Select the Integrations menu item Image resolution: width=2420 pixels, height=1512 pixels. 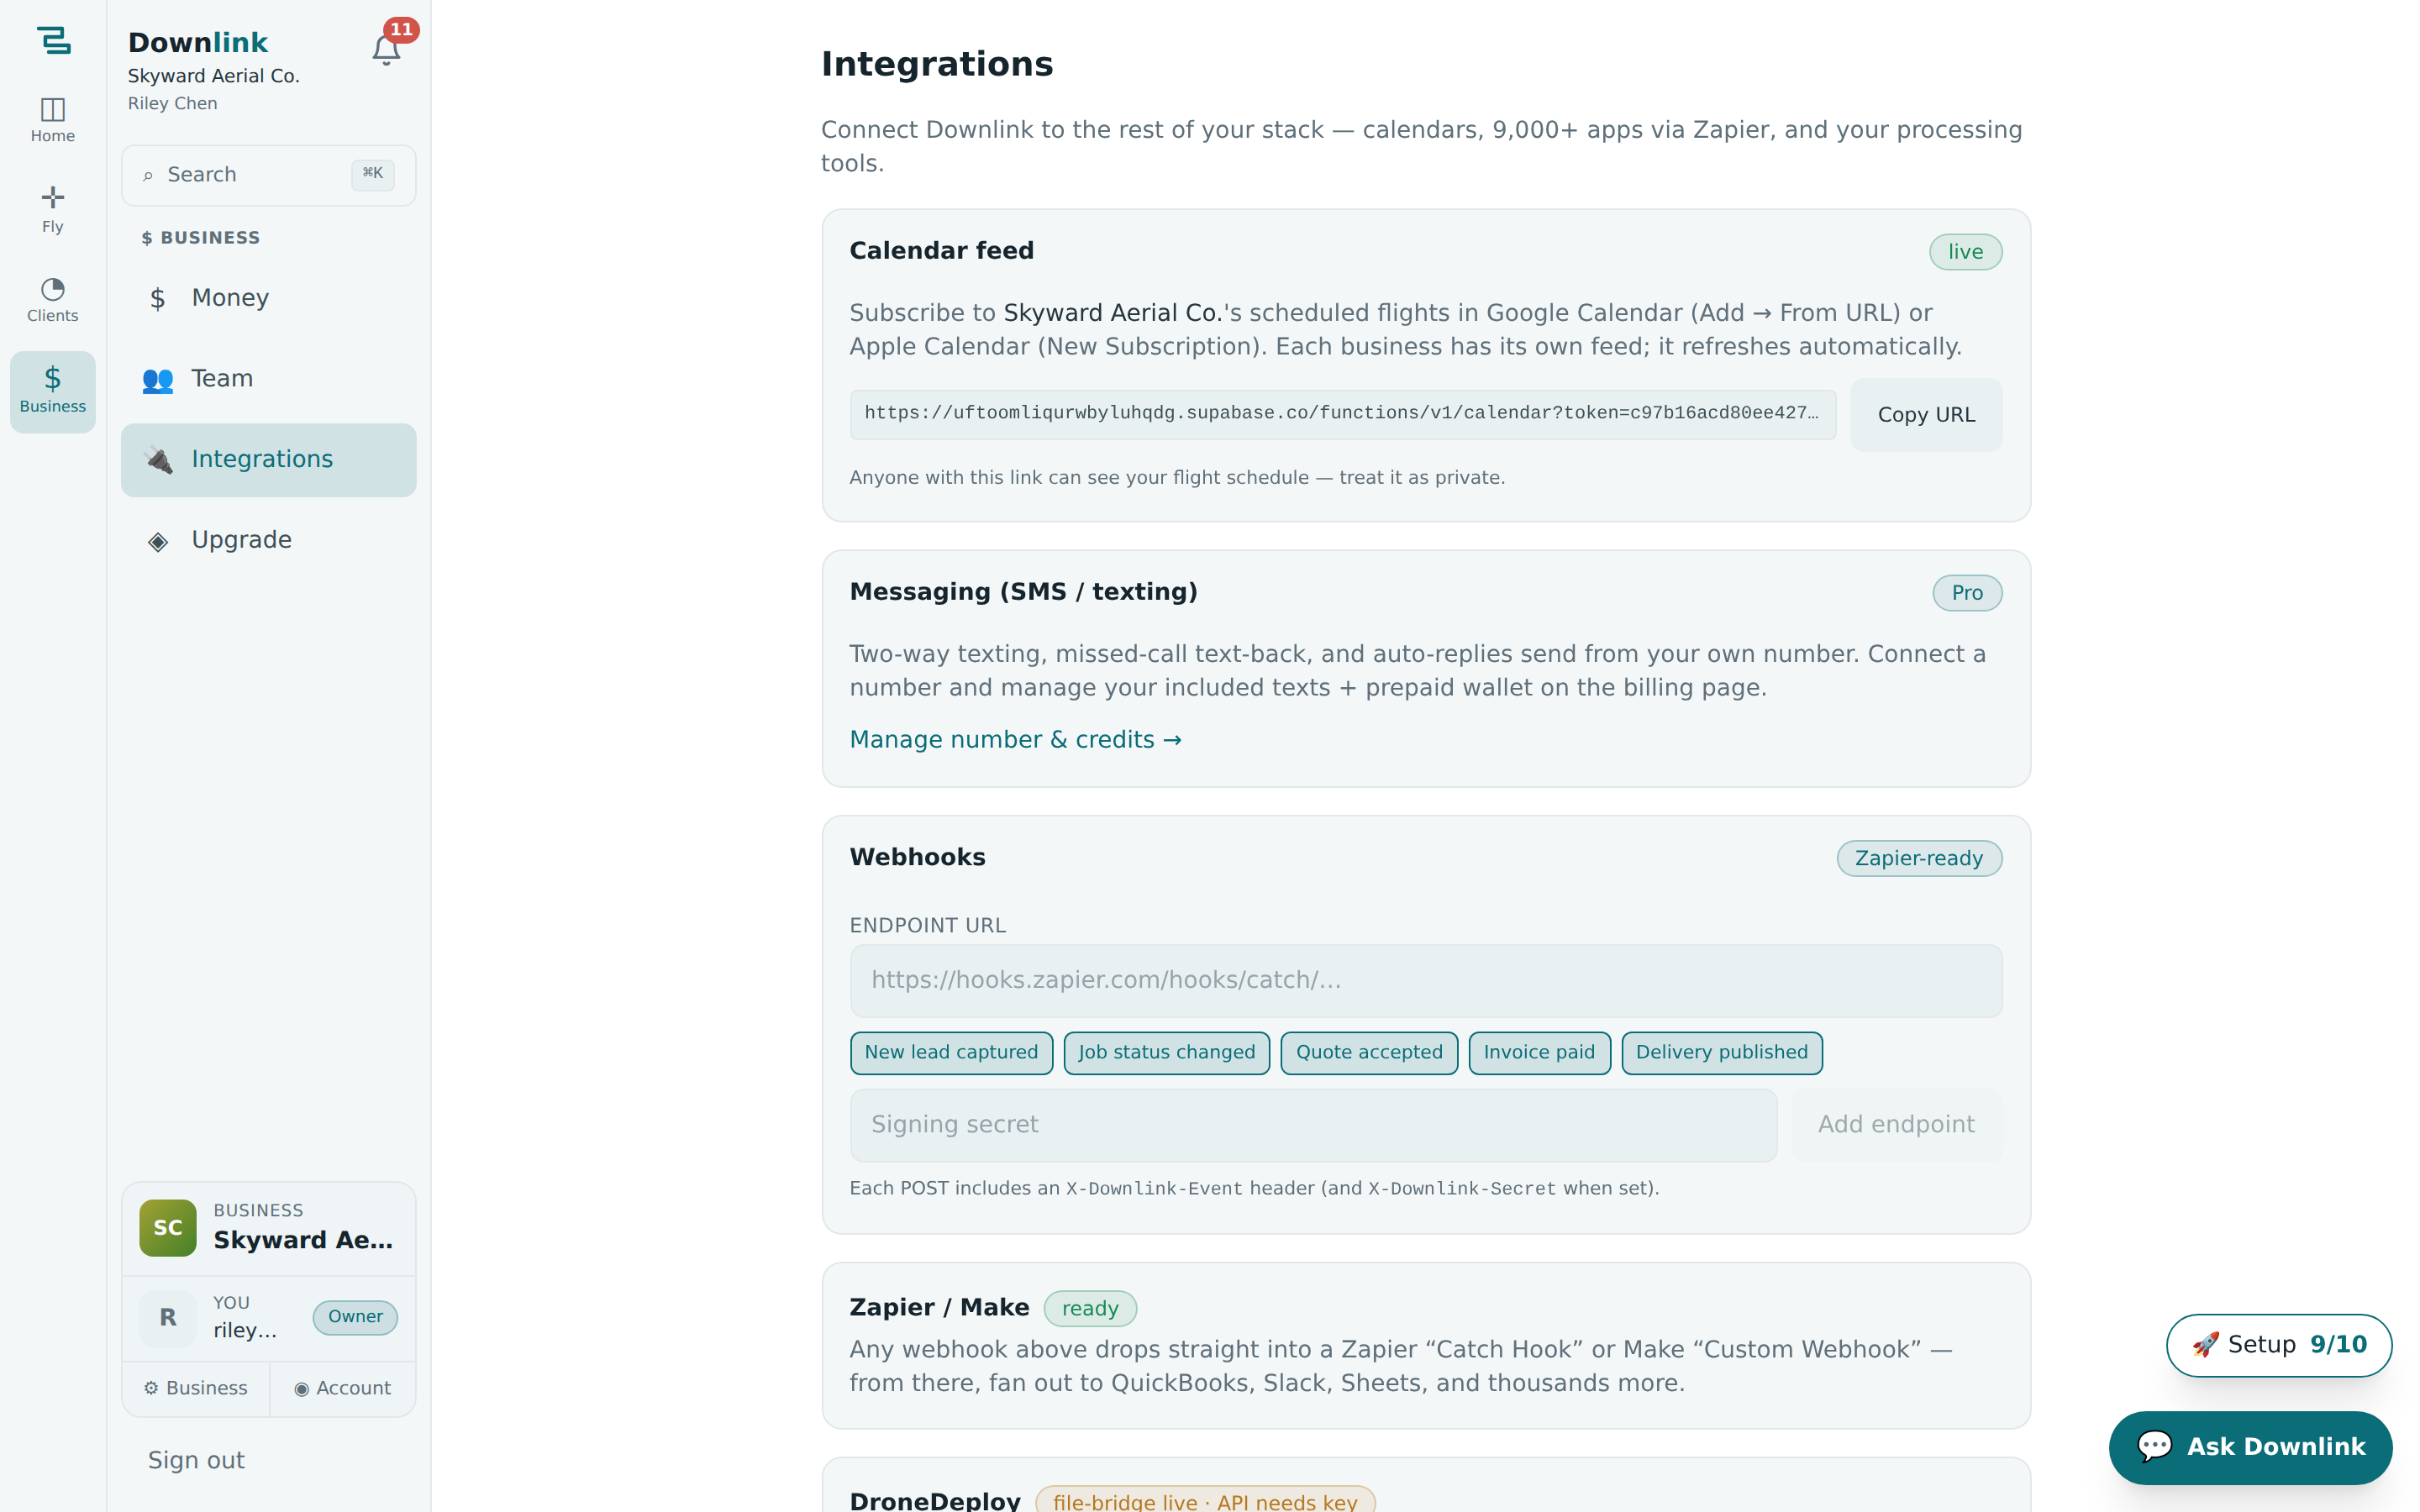268,460
